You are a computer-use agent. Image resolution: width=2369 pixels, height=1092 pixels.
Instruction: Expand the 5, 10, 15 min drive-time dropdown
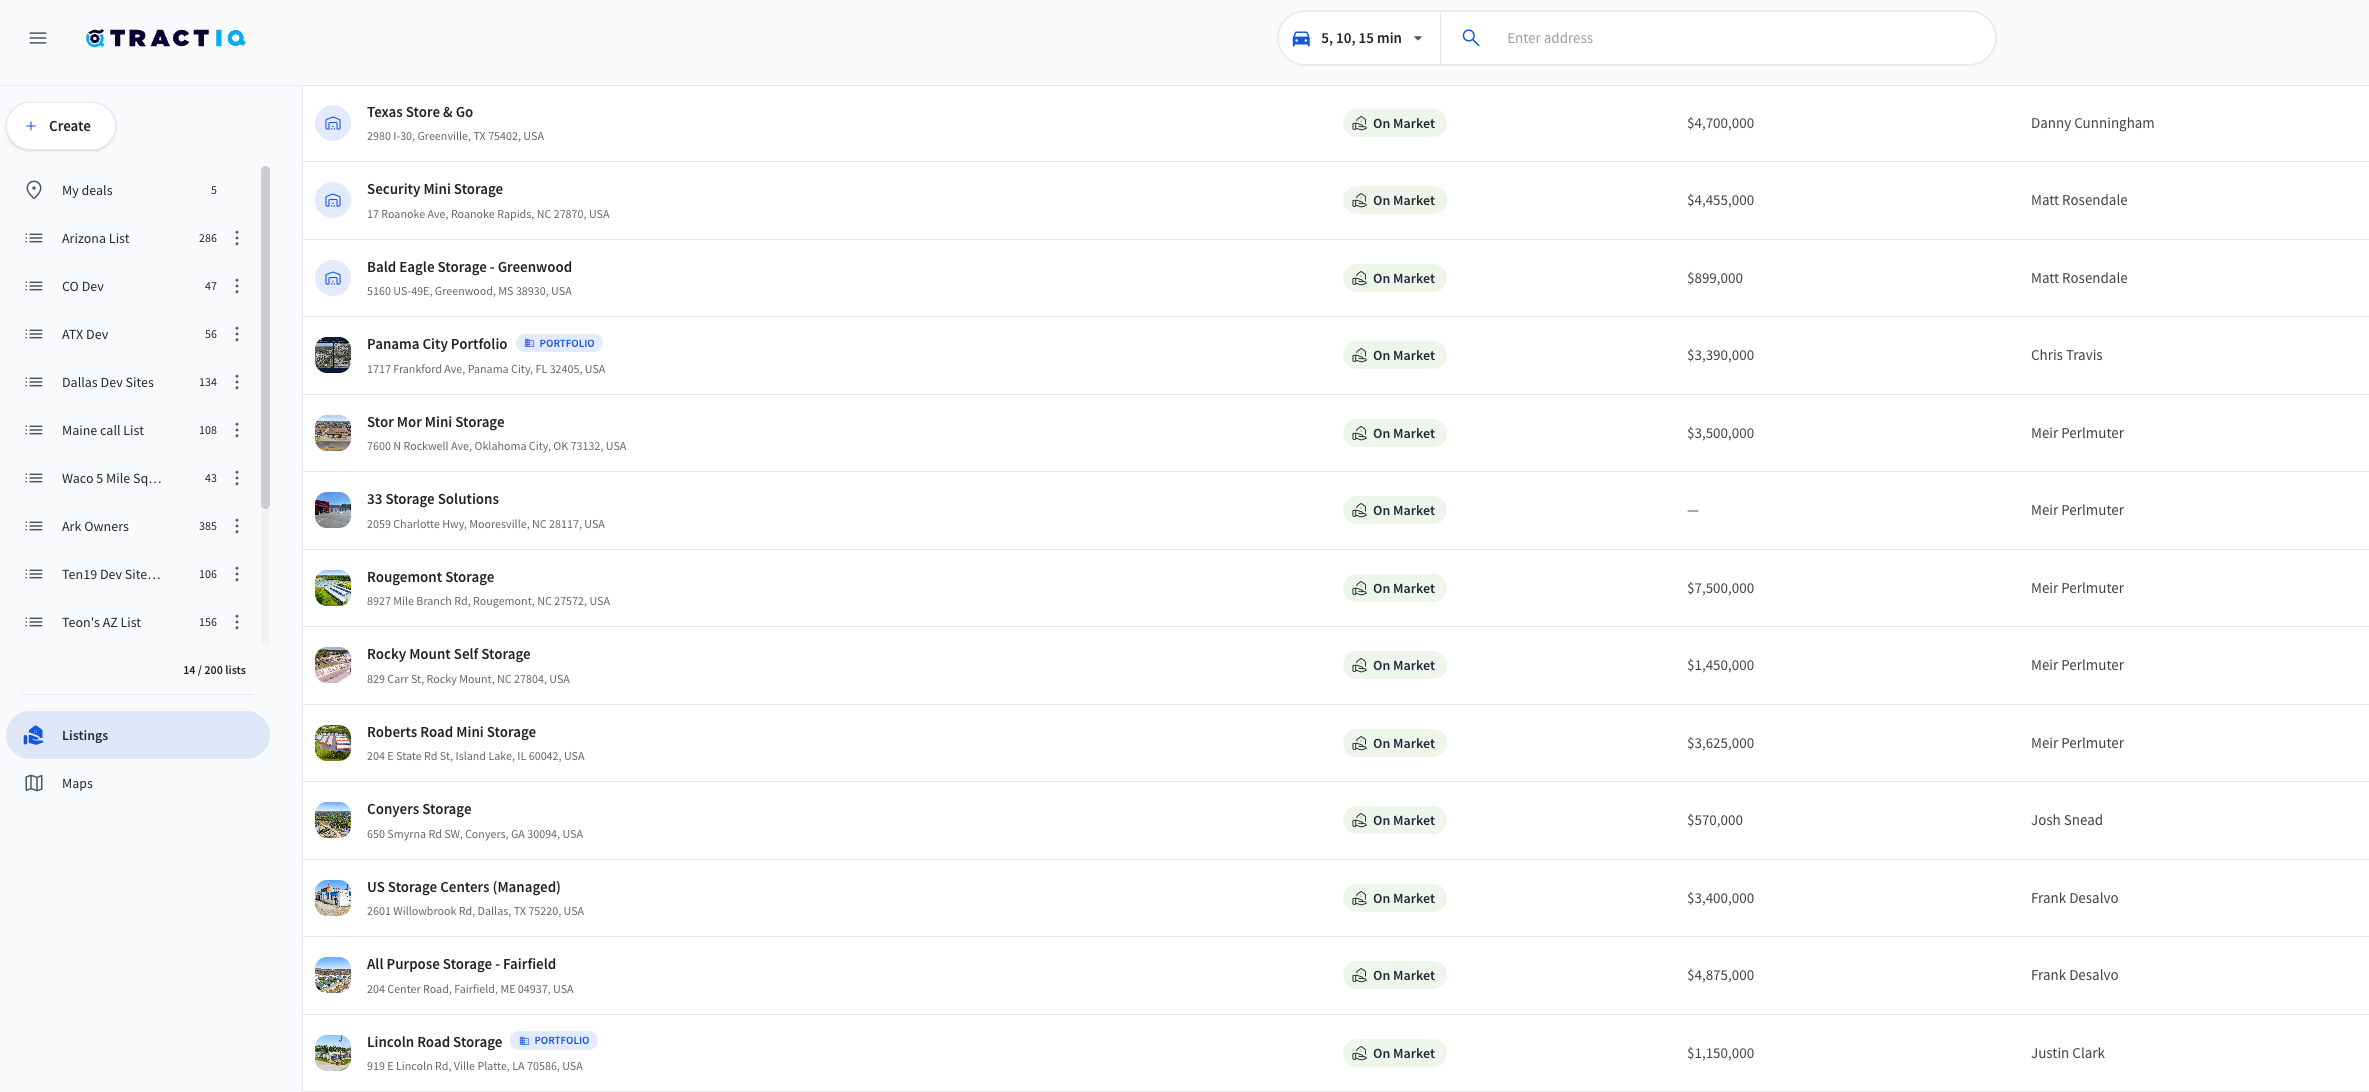click(1359, 38)
